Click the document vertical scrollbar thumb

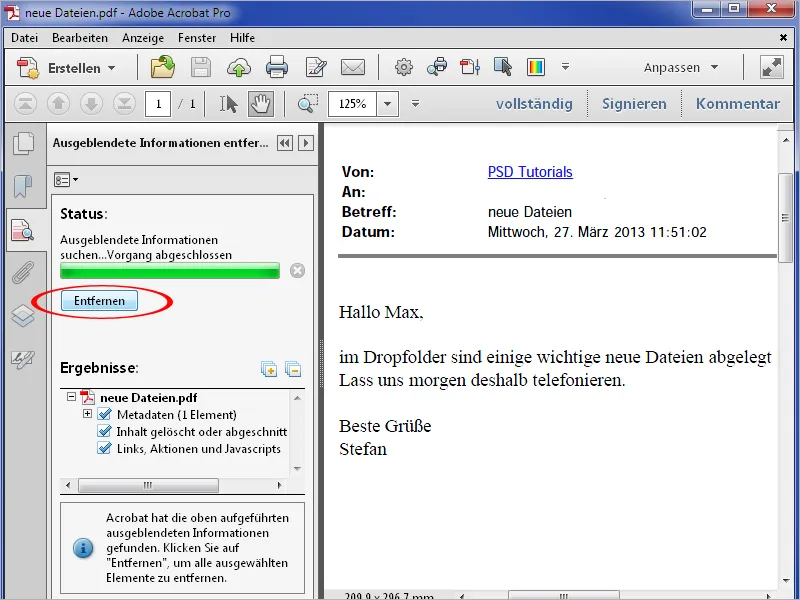pyautogui.click(x=785, y=218)
